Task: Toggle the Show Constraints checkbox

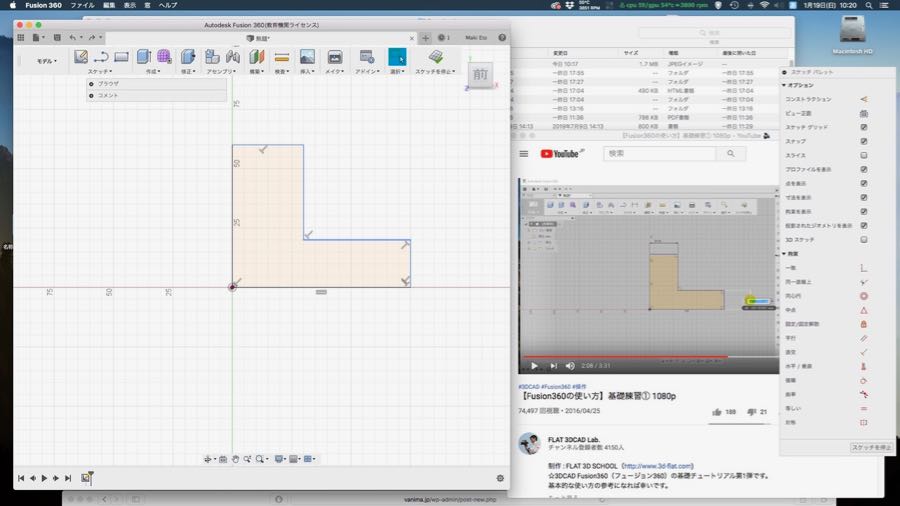Action: pos(863,212)
